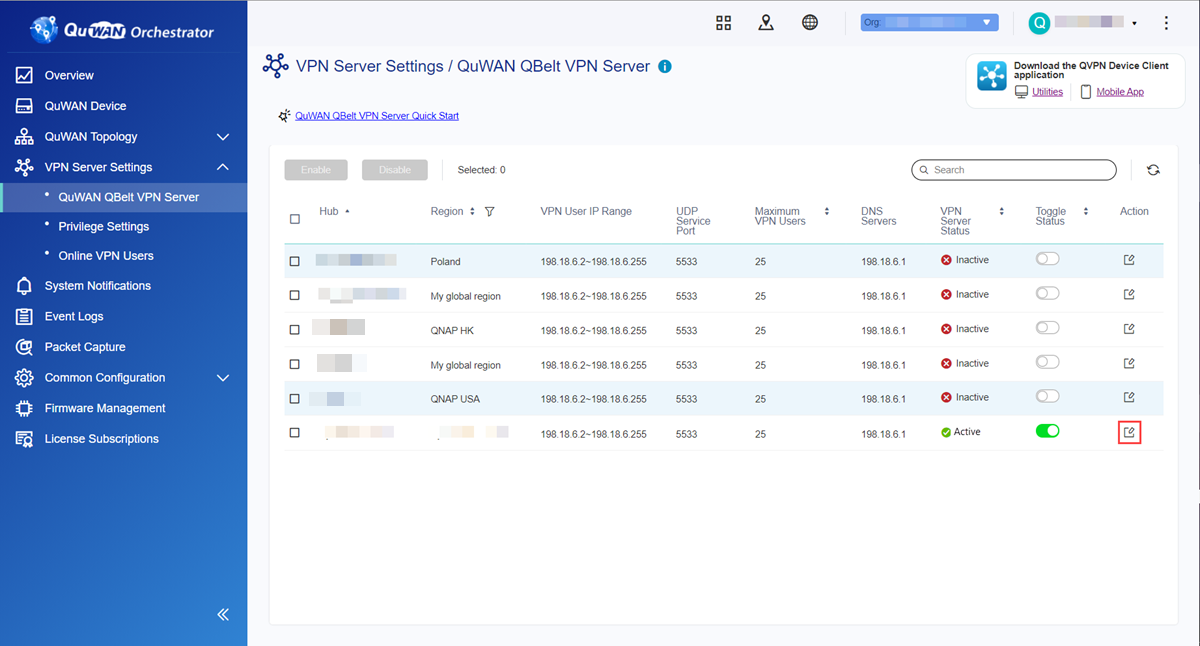This screenshot has height=646, width=1200.
Task: Sort by Maximum VPN Users column
Action: (827, 212)
